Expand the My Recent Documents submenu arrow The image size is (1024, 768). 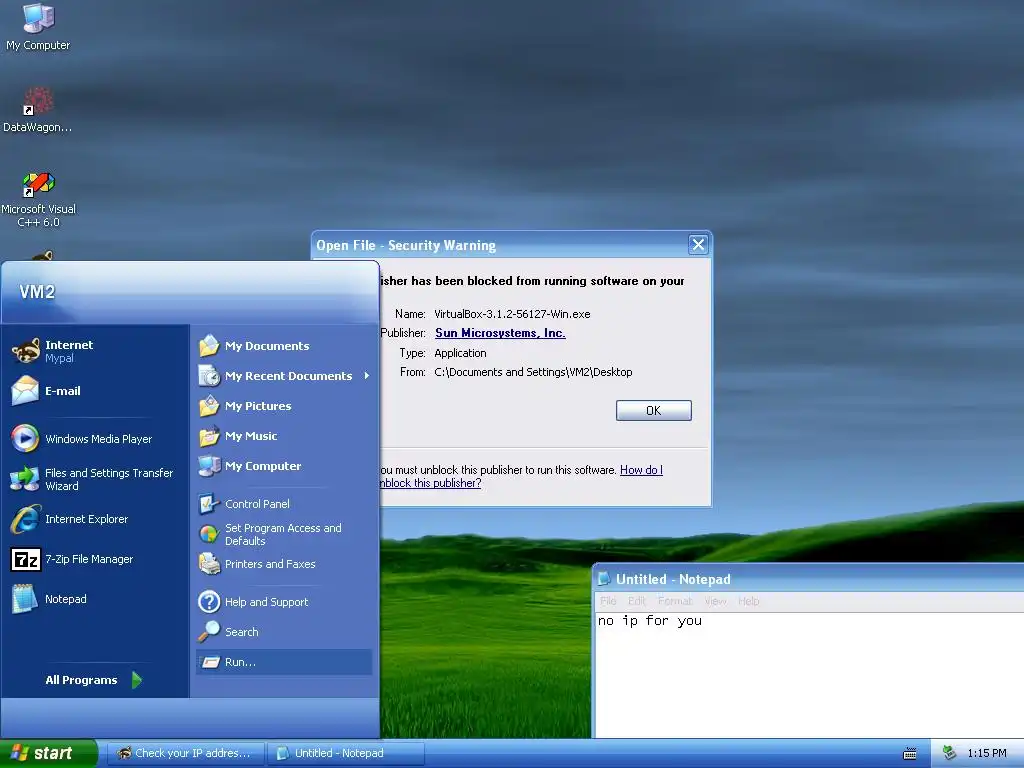[367, 376]
